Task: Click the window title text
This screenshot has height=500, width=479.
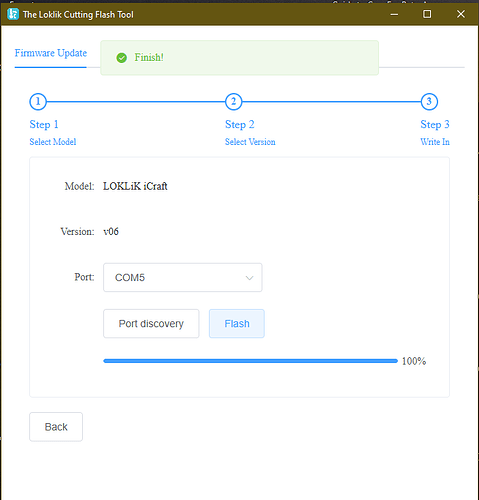Action: click(78, 15)
